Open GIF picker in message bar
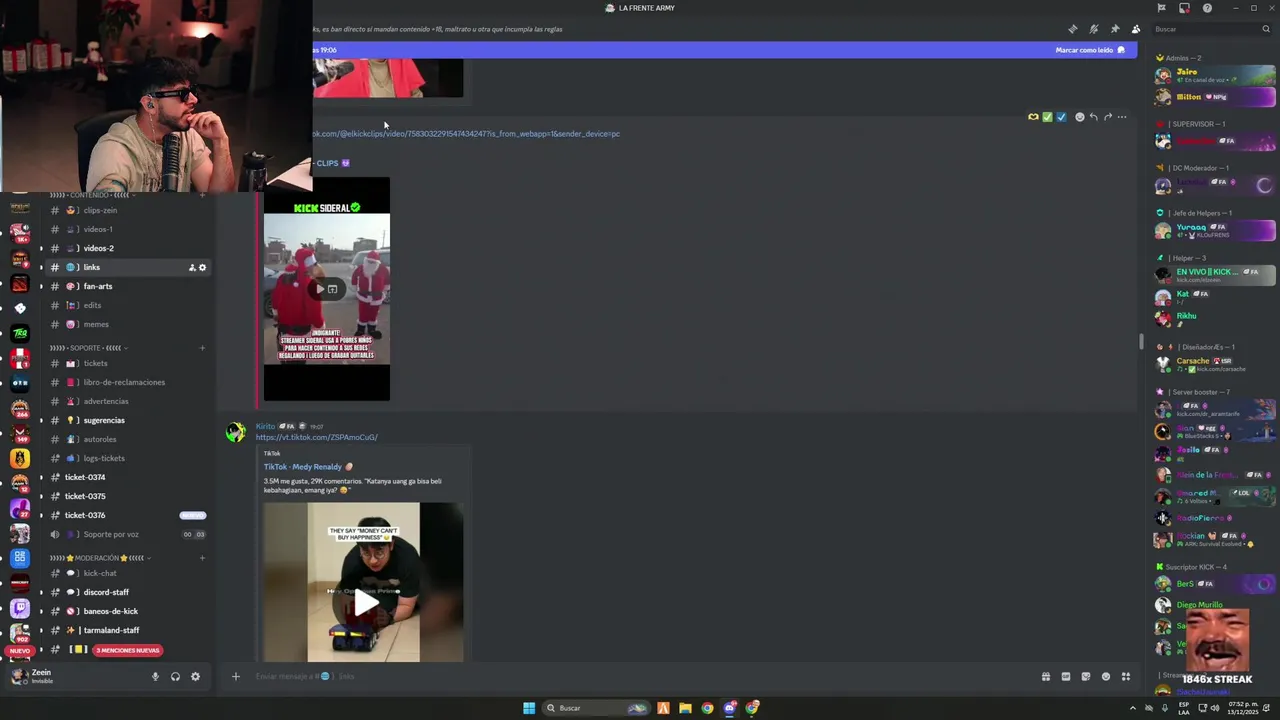 tap(1065, 677)
